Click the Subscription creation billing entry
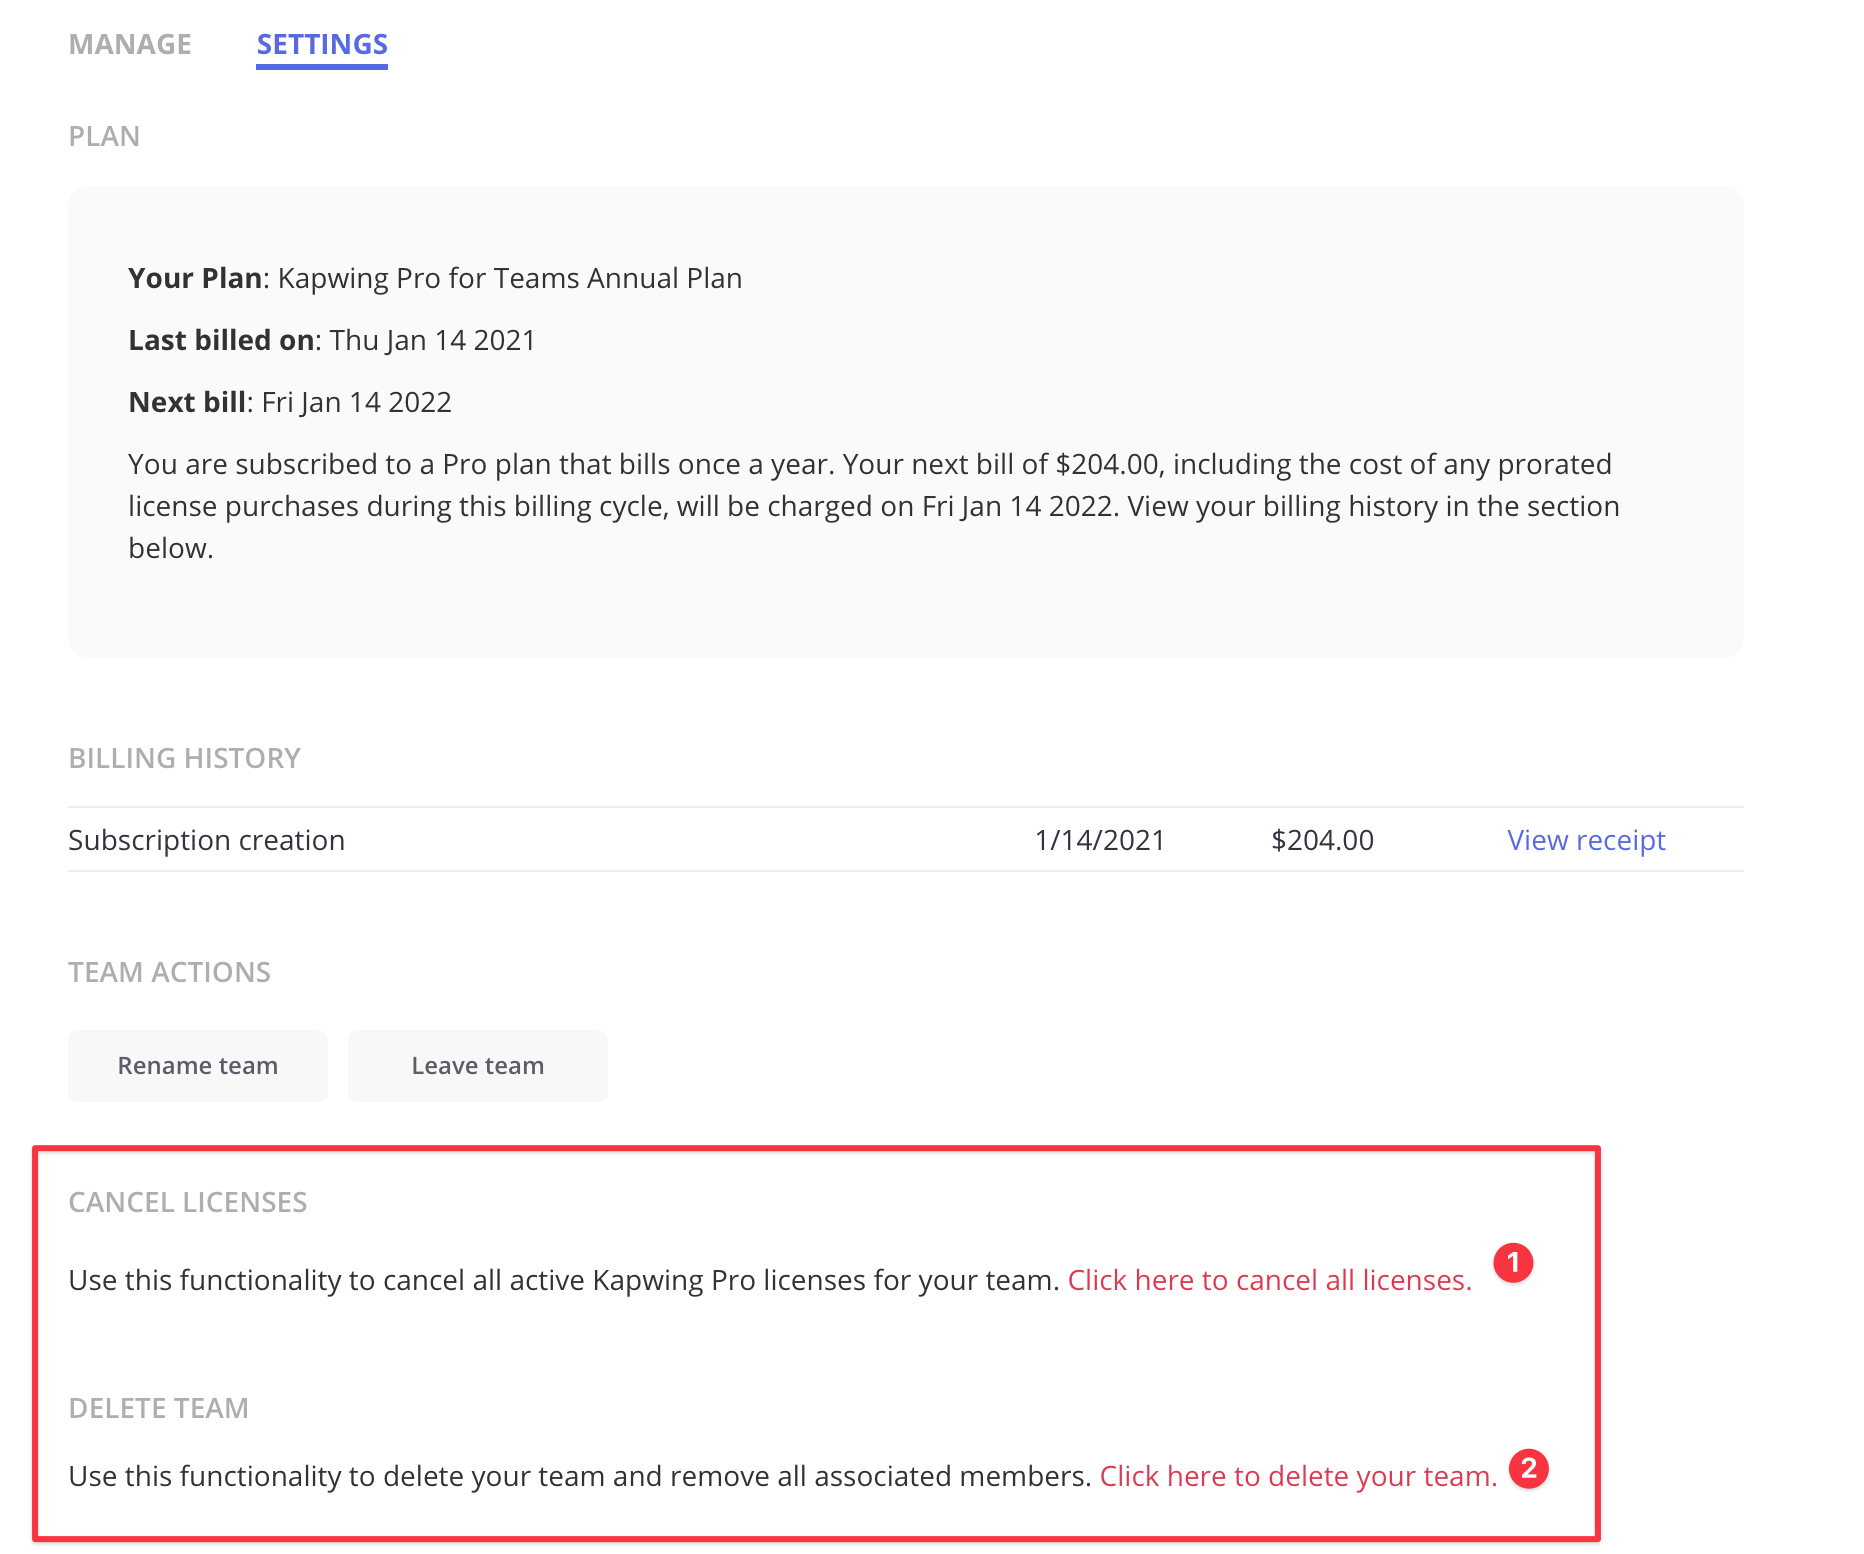The image size is (1864, 1554). [x=206, y=840]
